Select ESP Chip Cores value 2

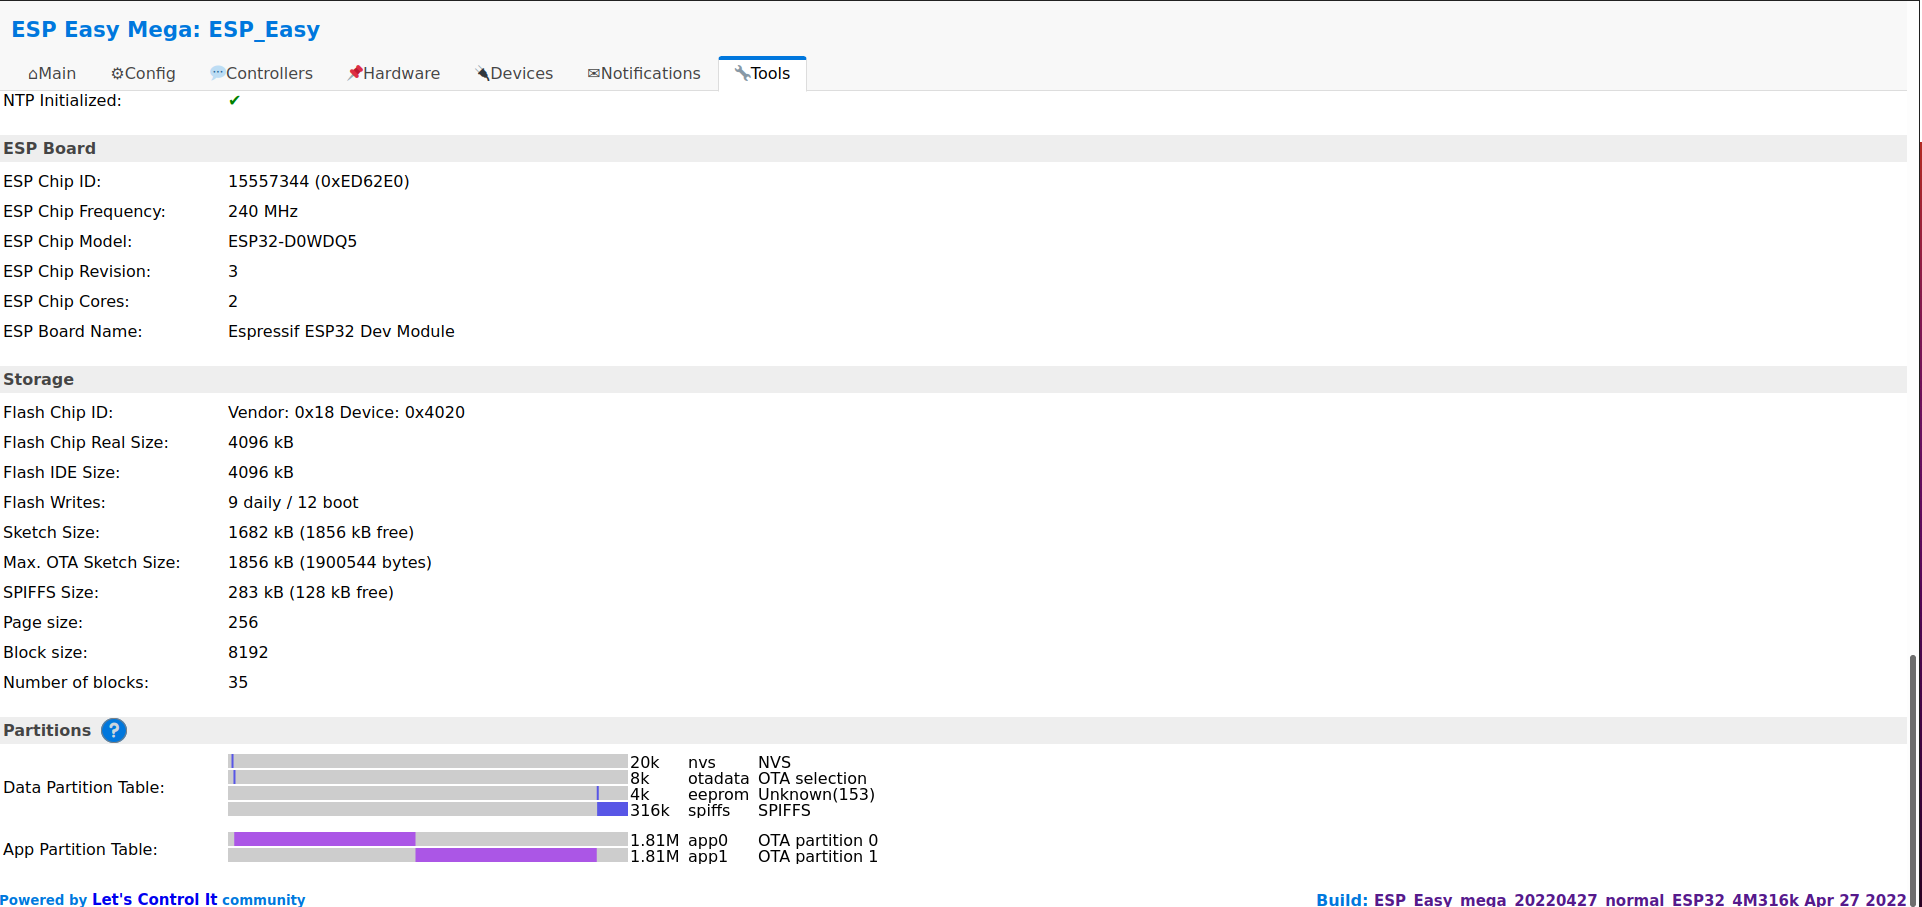233,302
